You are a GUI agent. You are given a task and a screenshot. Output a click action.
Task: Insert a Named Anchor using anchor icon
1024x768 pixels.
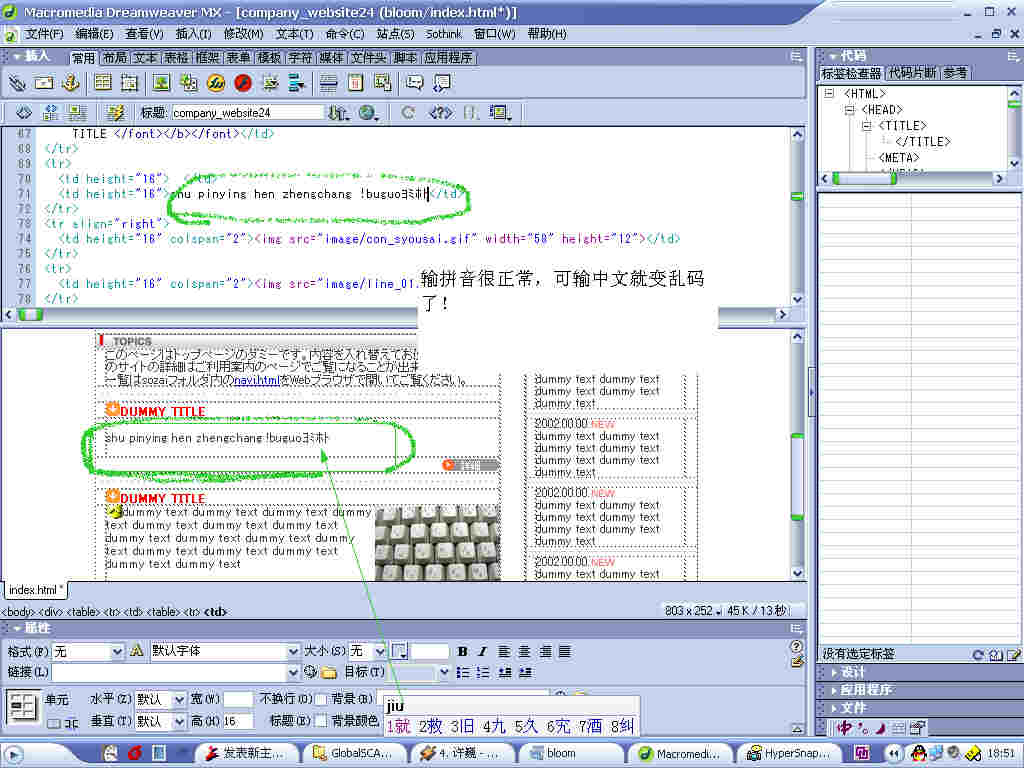71,83
